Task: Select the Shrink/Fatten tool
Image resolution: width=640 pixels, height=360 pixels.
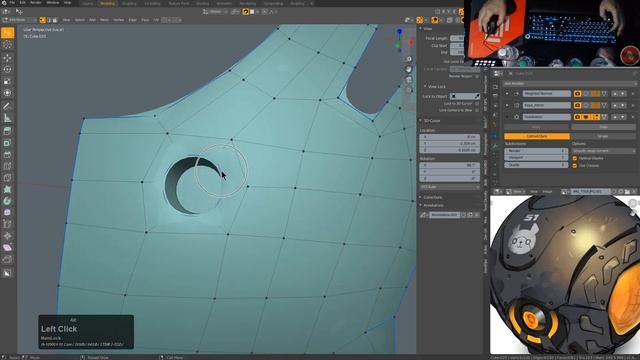Action: coord(7,236)
